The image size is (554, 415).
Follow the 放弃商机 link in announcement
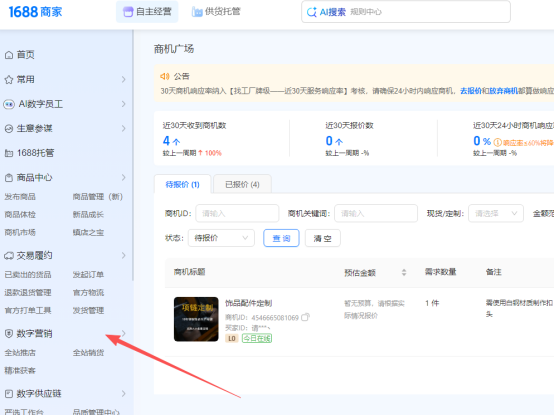[503, 91]
